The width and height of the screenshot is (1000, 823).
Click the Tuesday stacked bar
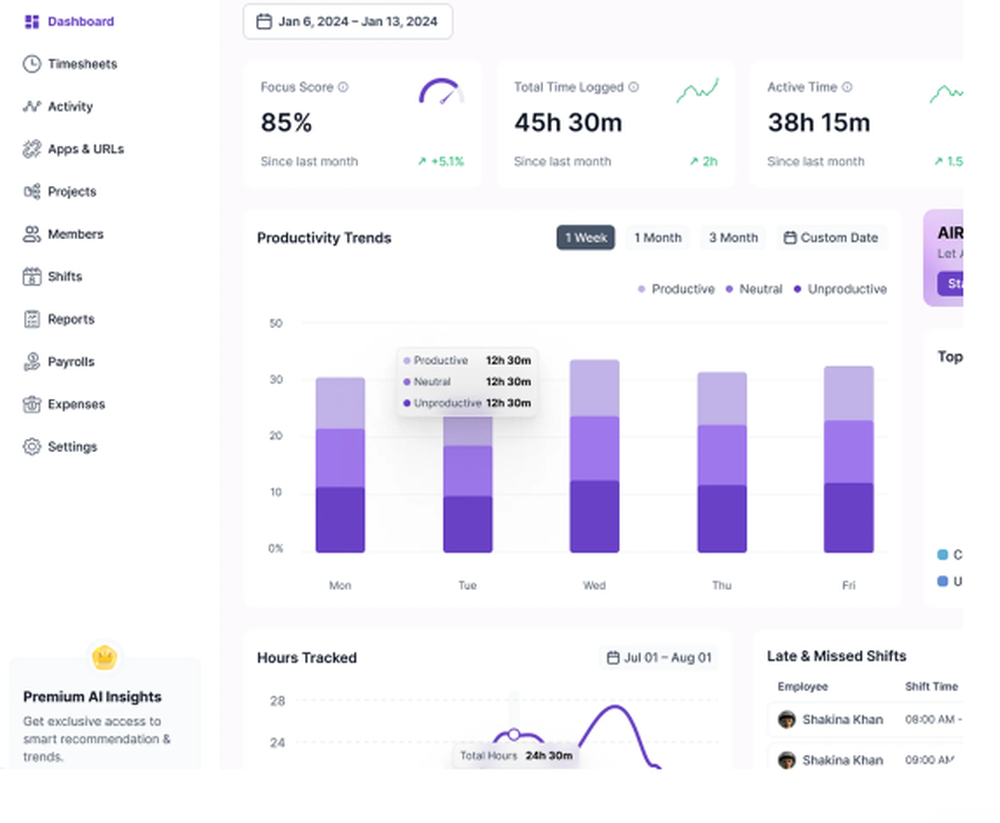[468, 485]
